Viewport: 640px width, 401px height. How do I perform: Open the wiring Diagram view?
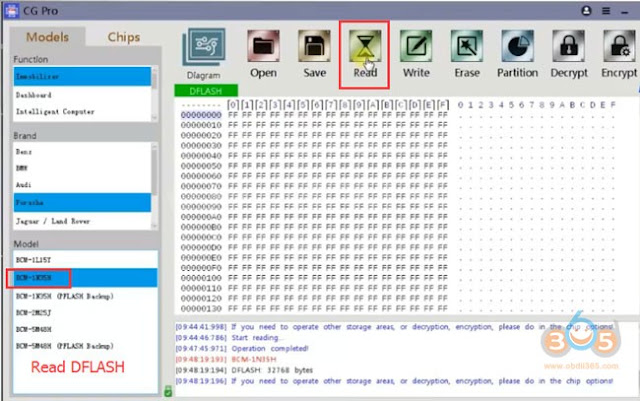[204, 47]
